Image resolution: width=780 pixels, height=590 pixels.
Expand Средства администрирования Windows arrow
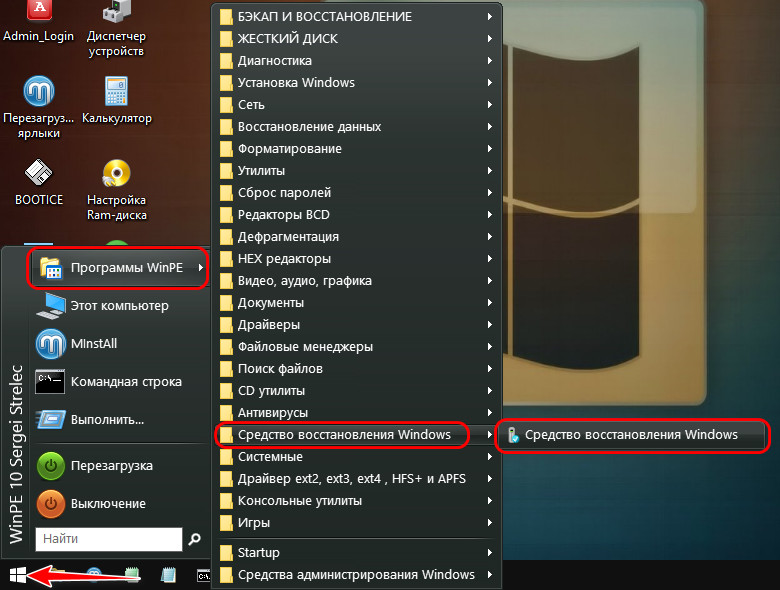point(490,575)
